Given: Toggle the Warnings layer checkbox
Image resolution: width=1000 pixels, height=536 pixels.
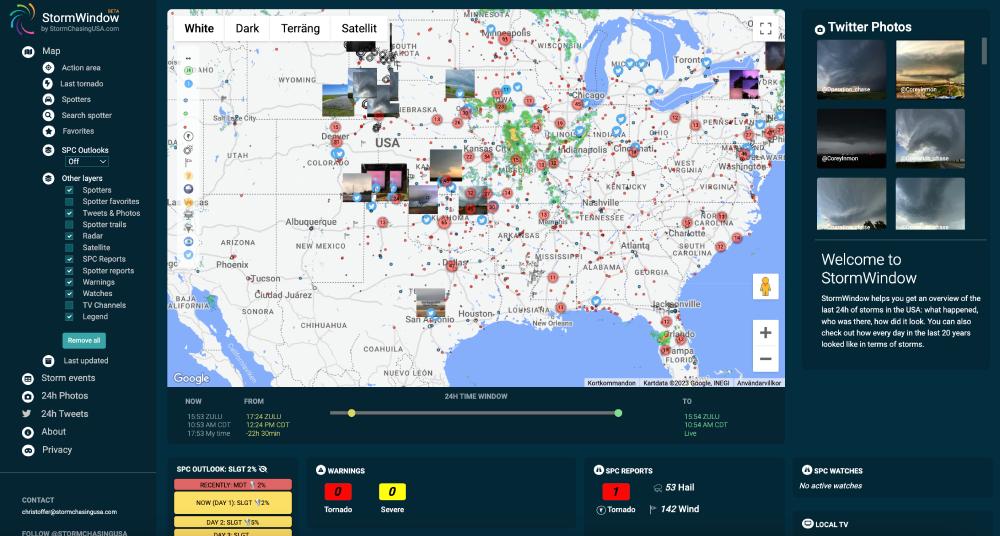Looking at the screenshot, I should (x=69, y=282).
